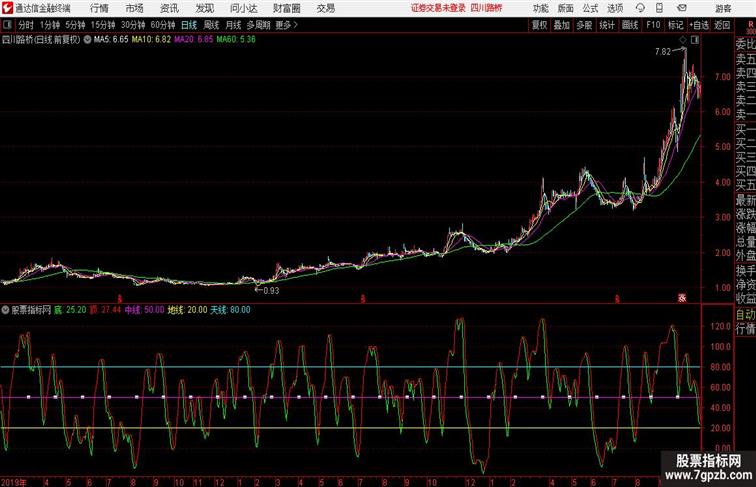
Task: Click the 2019年 label on time axis
Action: (14, 482)
